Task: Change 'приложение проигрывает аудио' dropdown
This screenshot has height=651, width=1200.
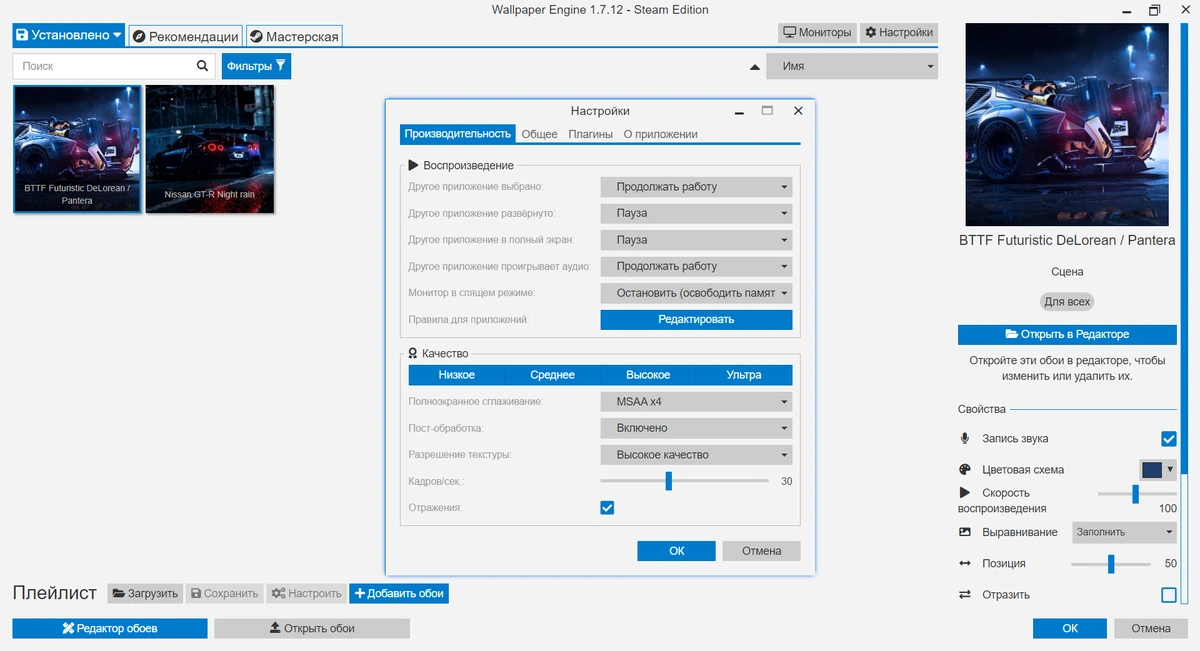Action: tap(696, 267)
